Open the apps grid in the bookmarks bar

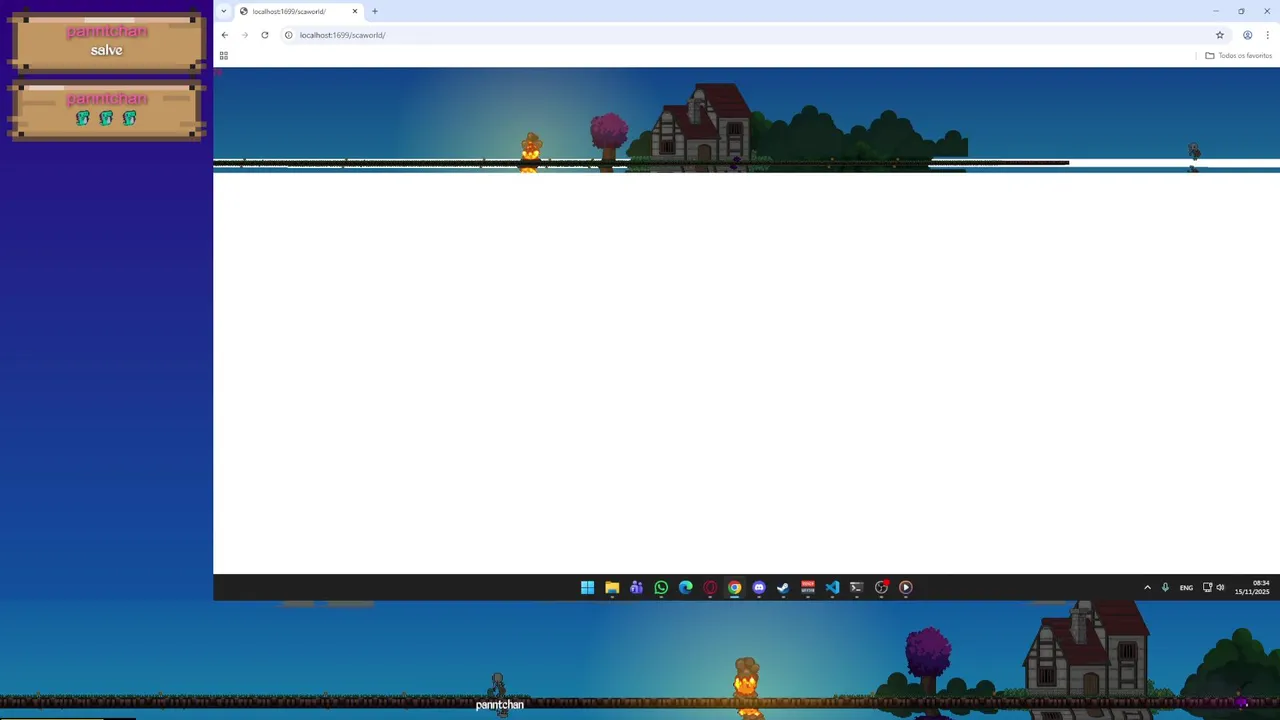223,56
